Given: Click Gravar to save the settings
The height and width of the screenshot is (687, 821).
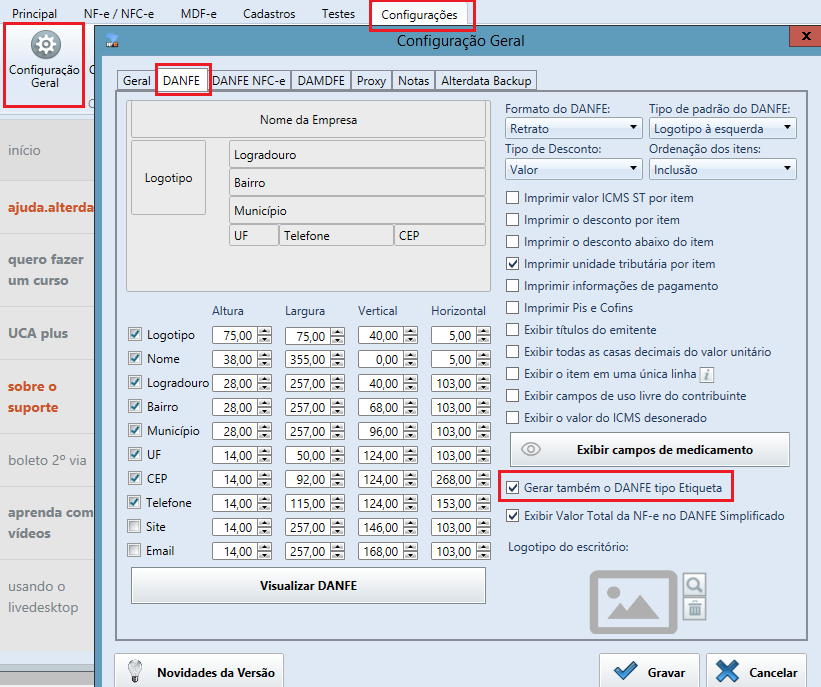Looking at the screenshot, I should (x=649, y=672).
